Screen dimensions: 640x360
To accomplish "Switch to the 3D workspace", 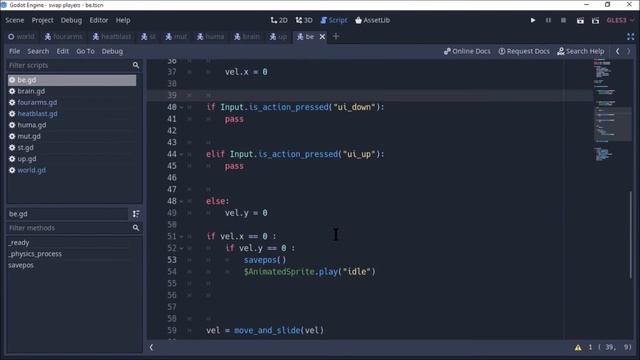I will click(x=304, y=20).
